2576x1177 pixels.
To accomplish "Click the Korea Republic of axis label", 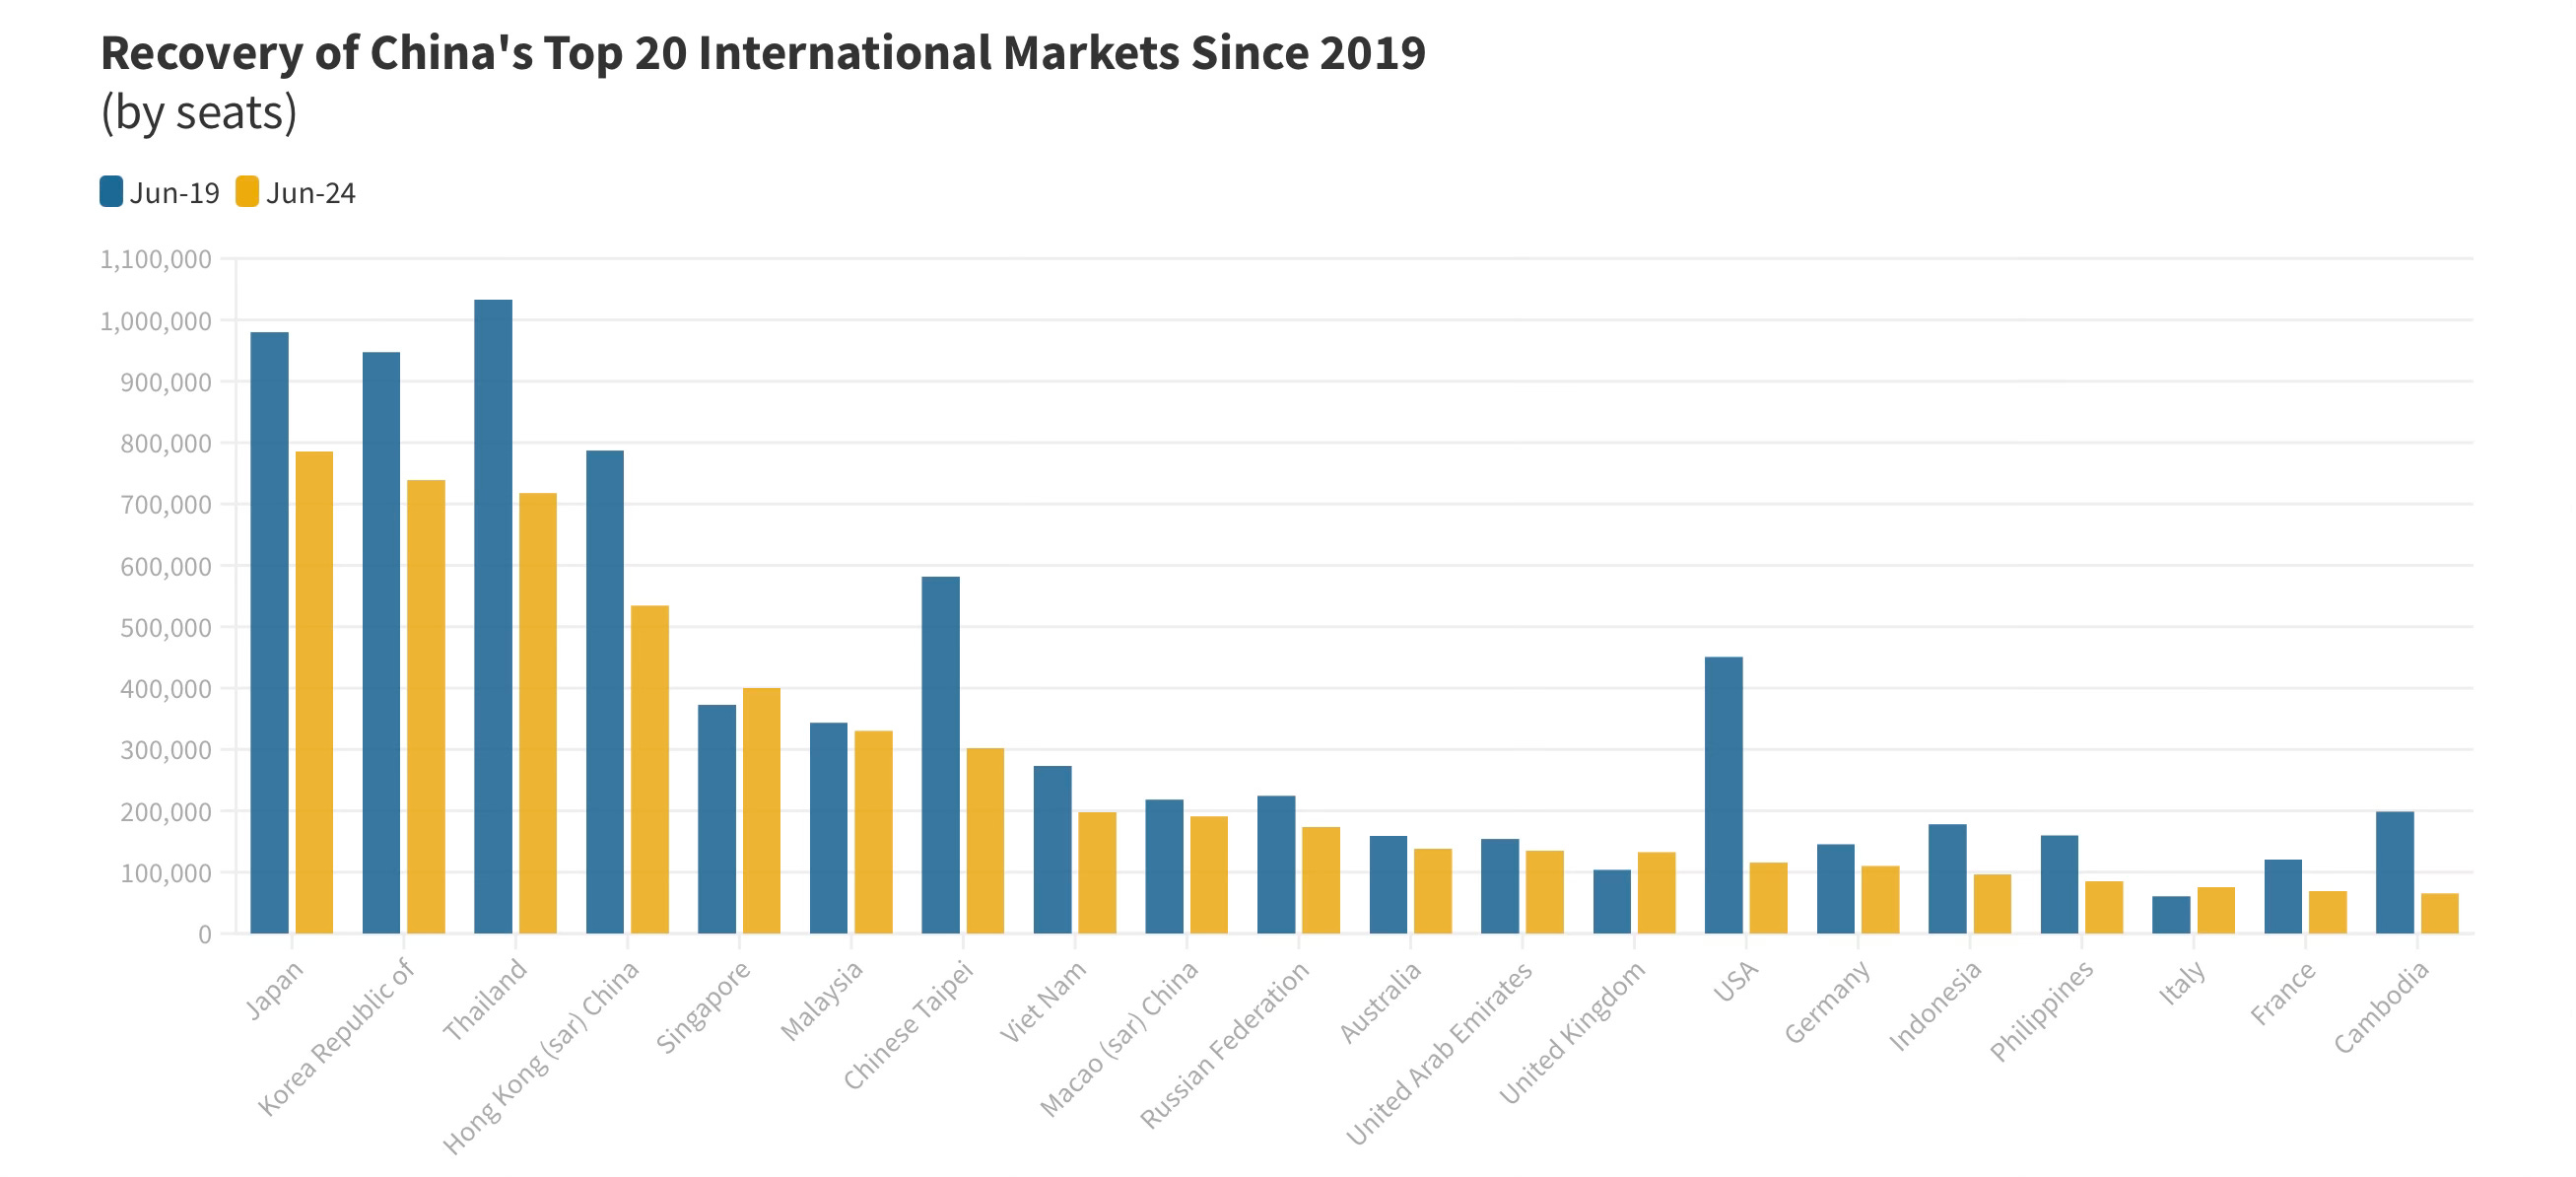I will 336,1036.
